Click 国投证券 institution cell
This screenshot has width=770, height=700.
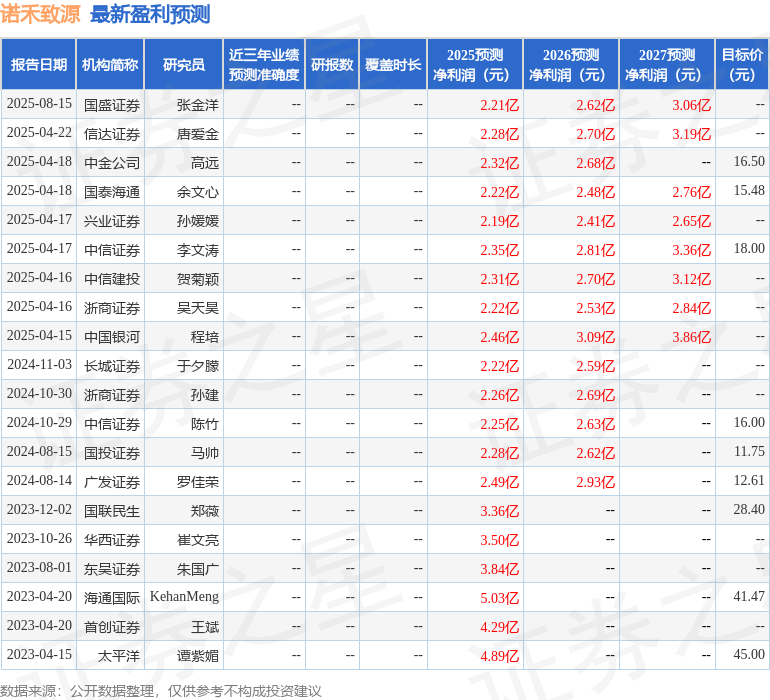pyautogui.click(x=112, y=452)
